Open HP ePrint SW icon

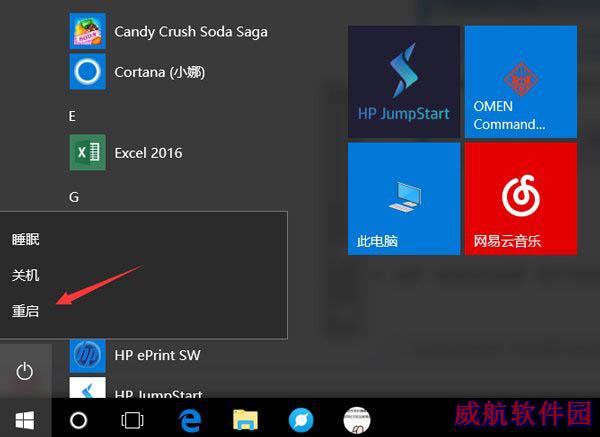pyautogui.click(x=88, y=355)
